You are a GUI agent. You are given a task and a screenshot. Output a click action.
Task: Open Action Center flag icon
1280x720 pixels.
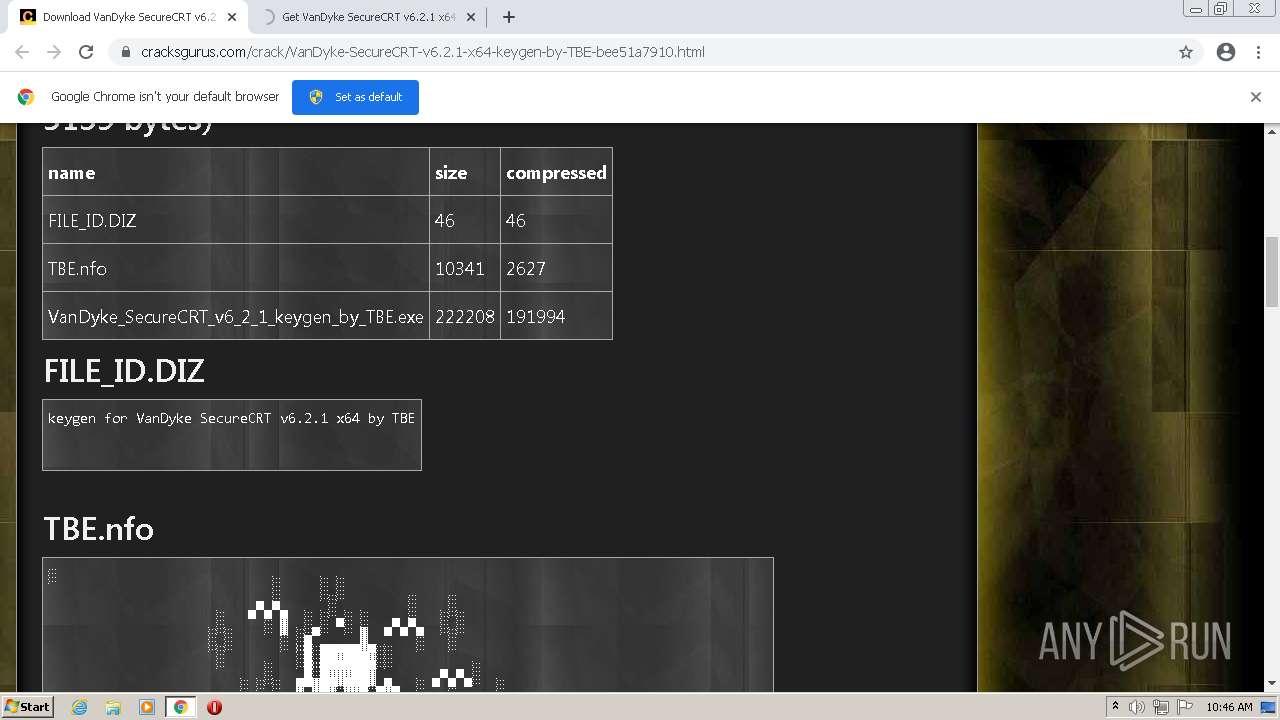tap(1185, 707)
